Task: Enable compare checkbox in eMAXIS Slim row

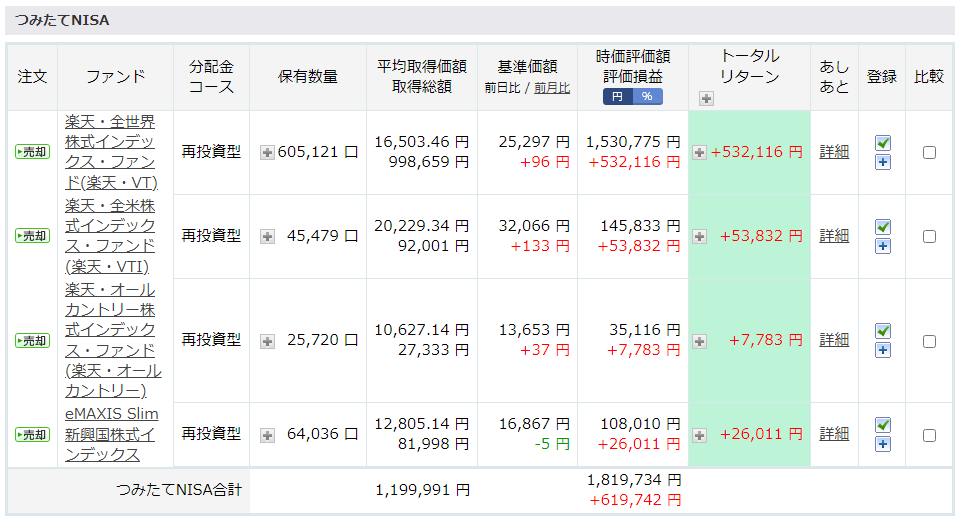Action: tap(929, 435)
